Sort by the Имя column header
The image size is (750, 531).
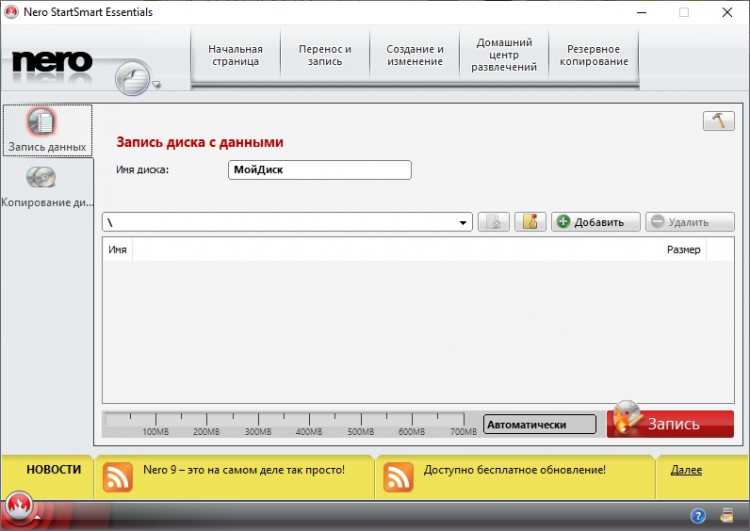[118, 249]
